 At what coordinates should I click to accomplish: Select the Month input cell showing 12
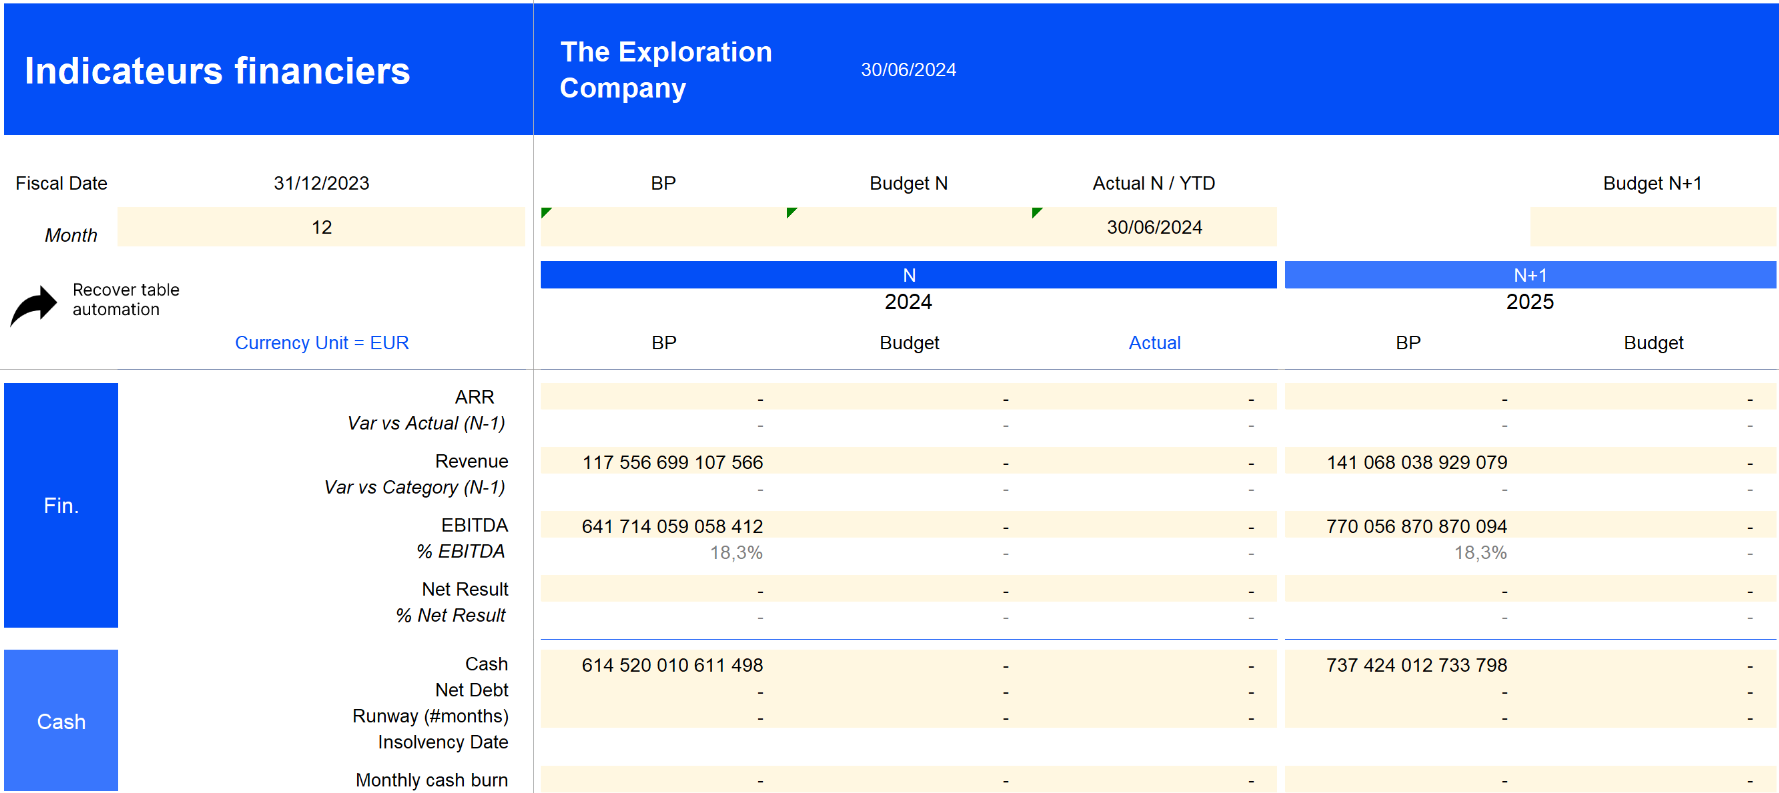click(x=321, y=227)
